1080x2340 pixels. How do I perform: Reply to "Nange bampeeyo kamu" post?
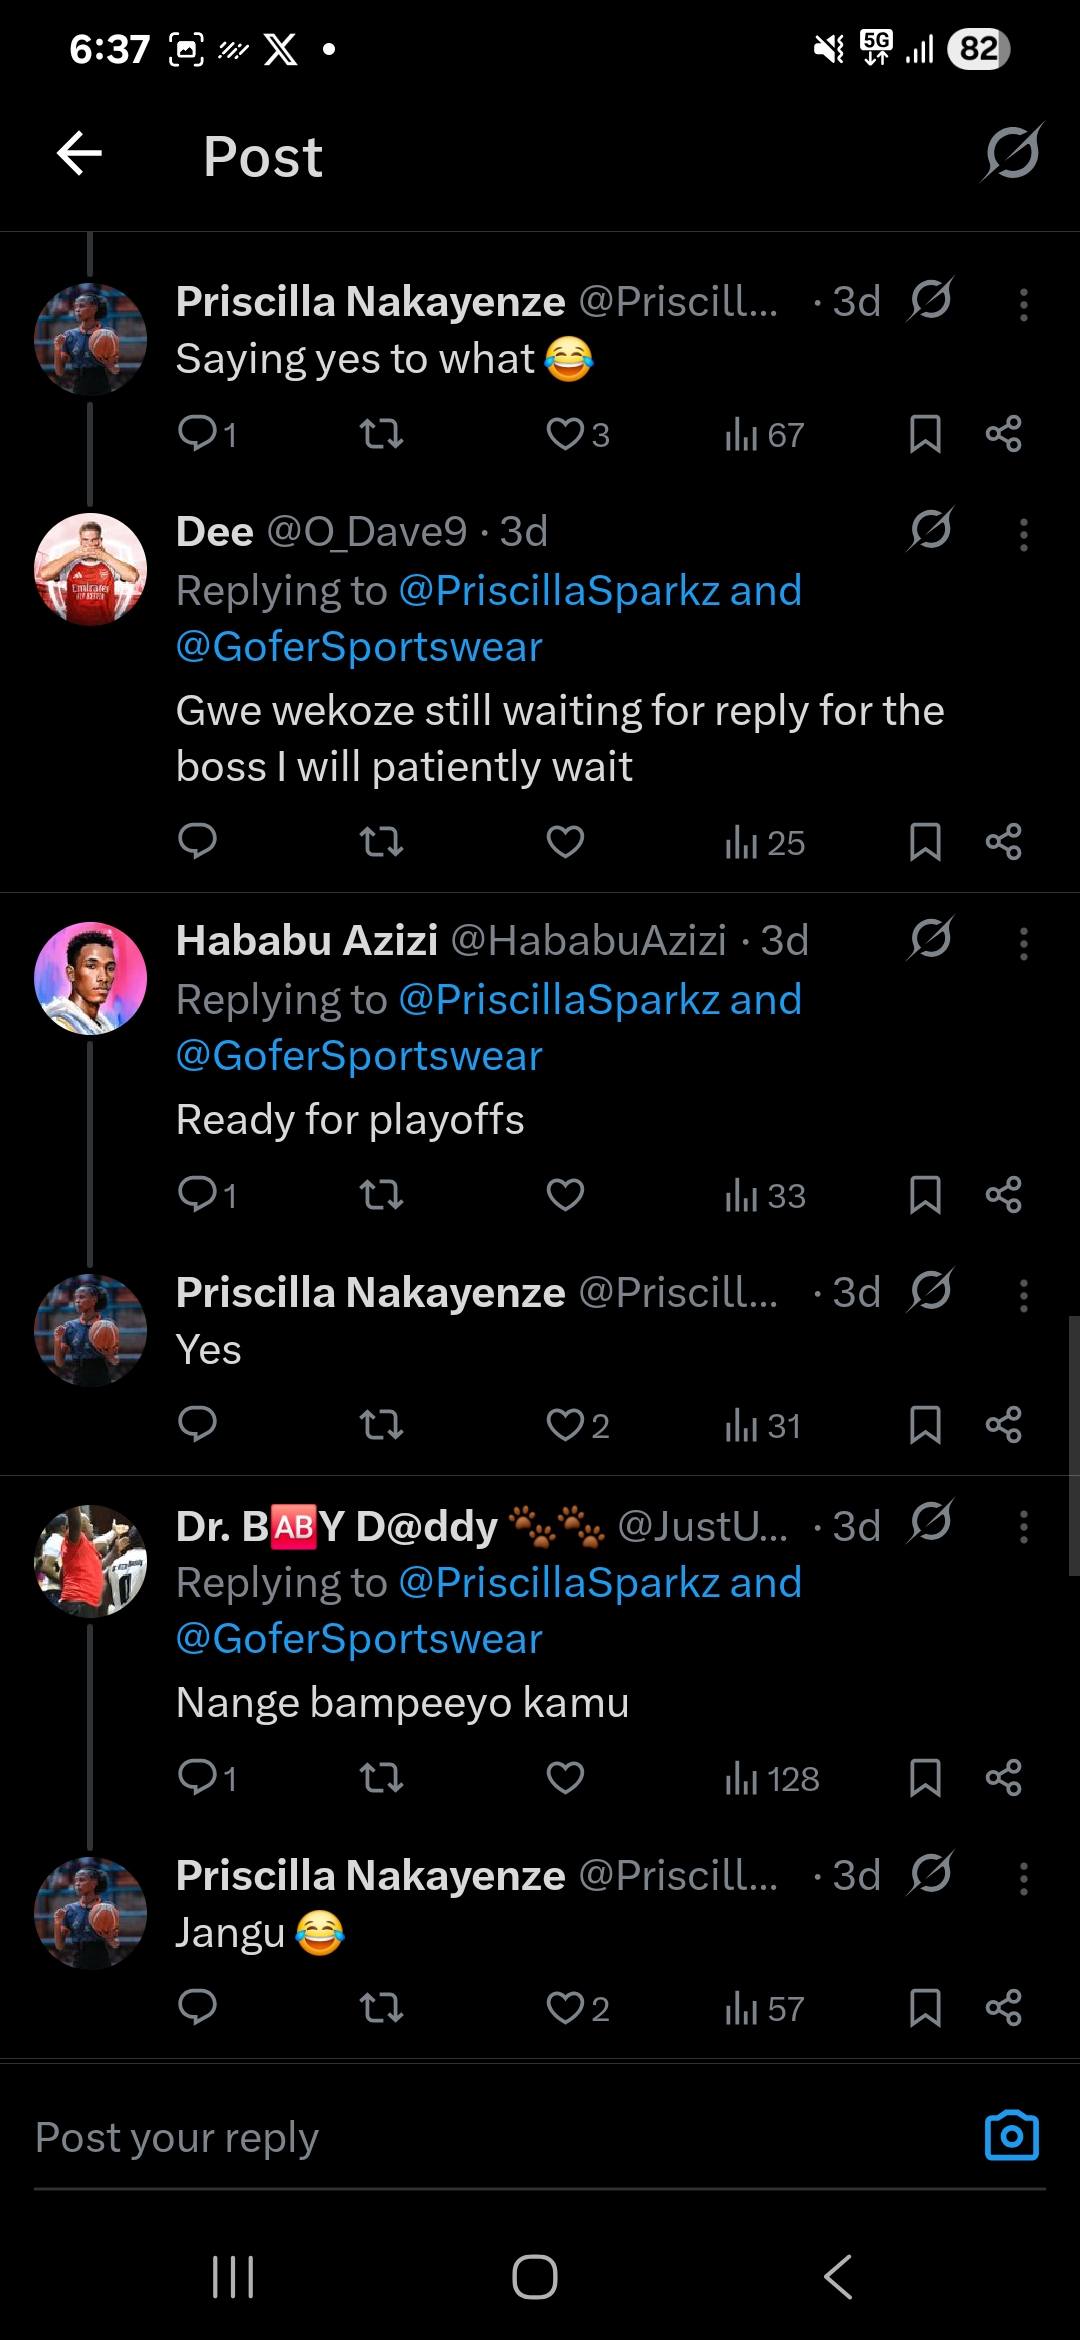198,1777
